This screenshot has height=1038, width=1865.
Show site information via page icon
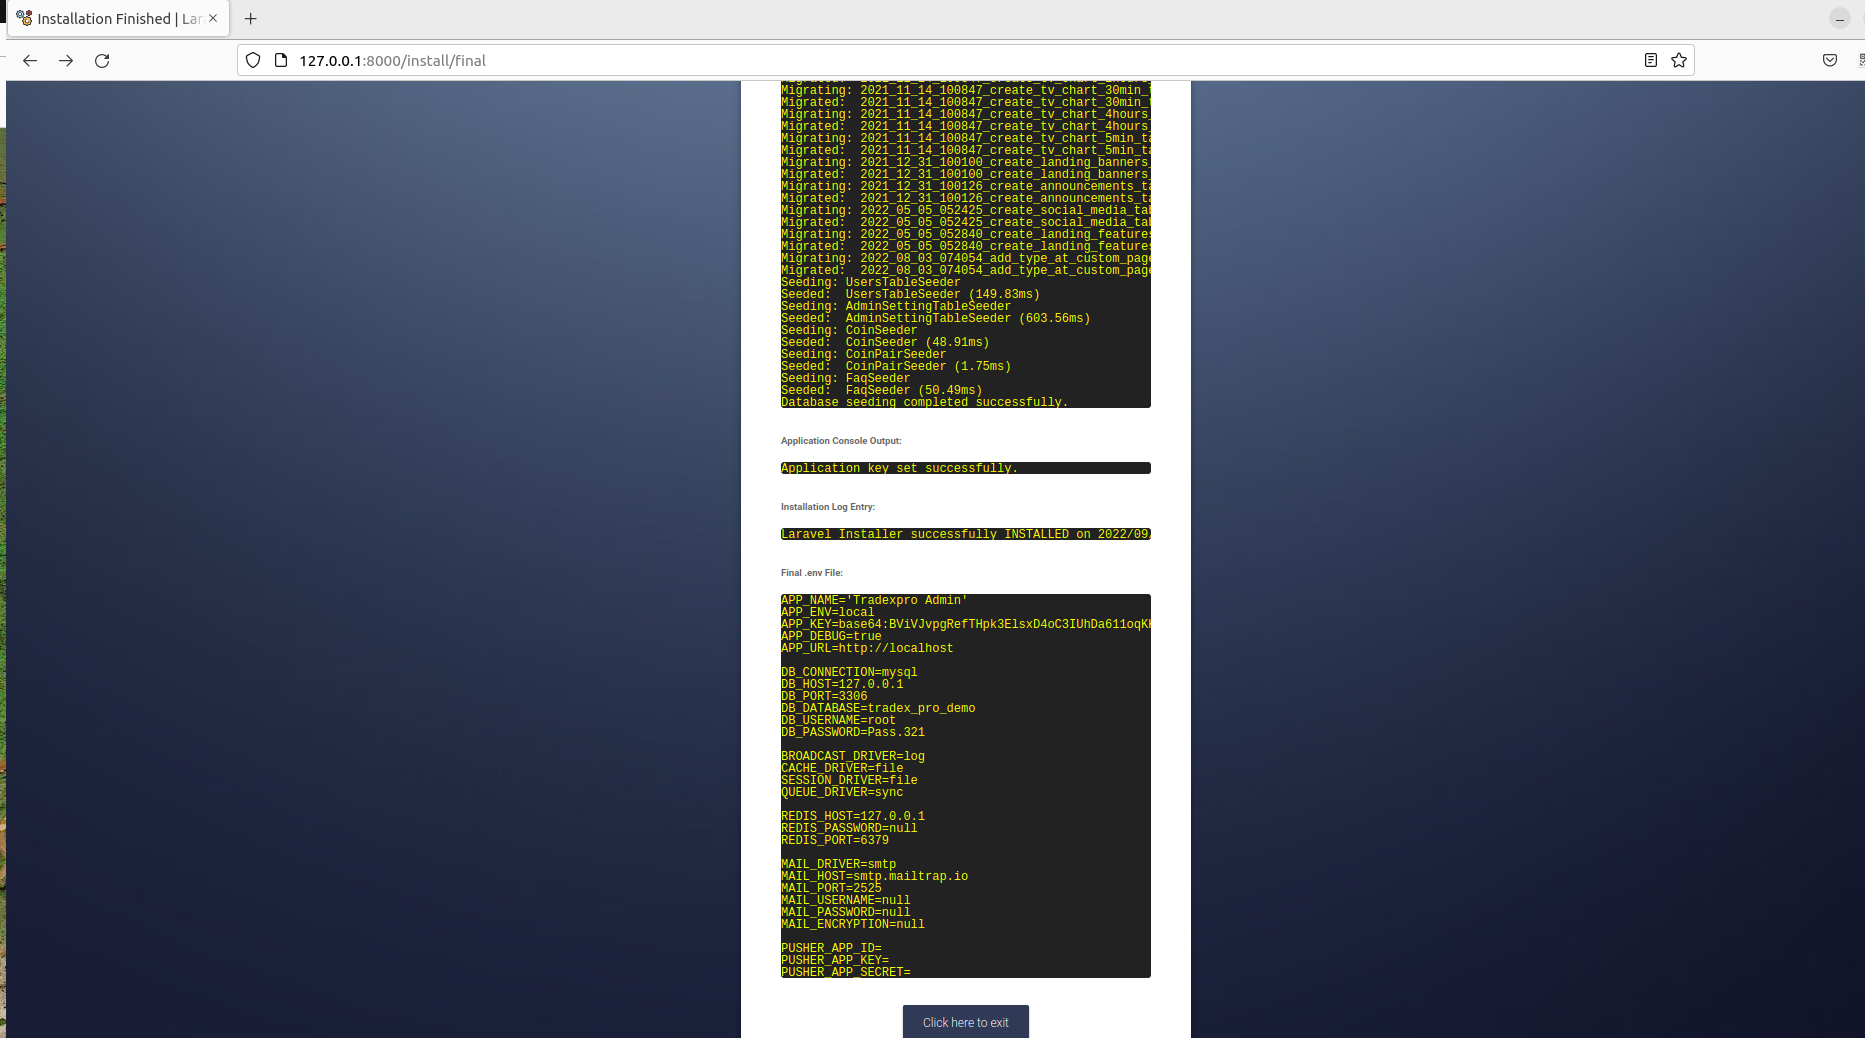[281, 61]
